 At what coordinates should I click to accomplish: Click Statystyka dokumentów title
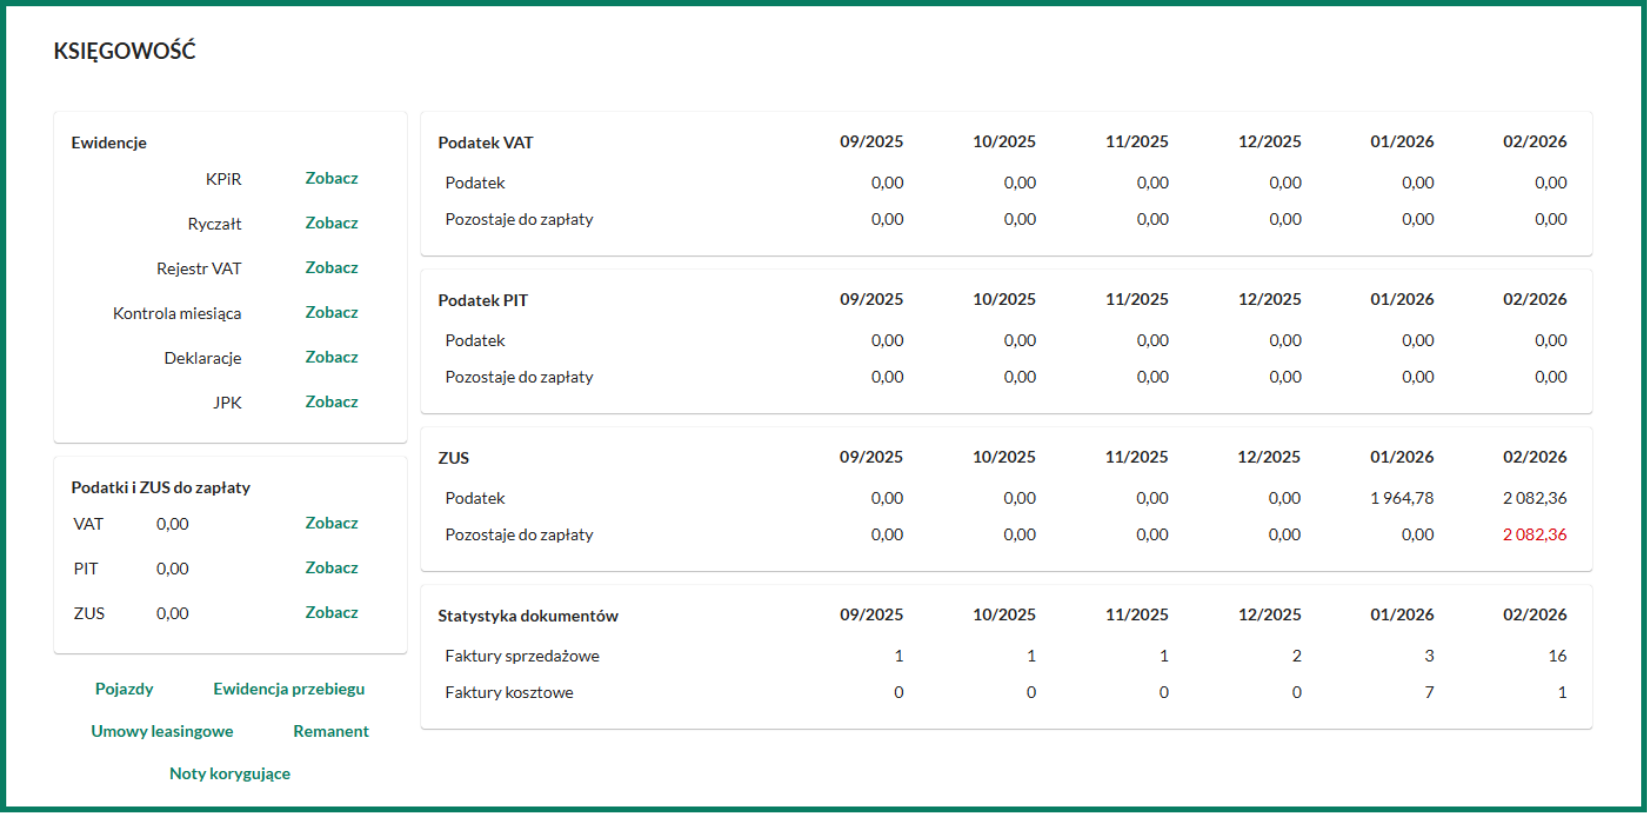click(x=528, y=616)
